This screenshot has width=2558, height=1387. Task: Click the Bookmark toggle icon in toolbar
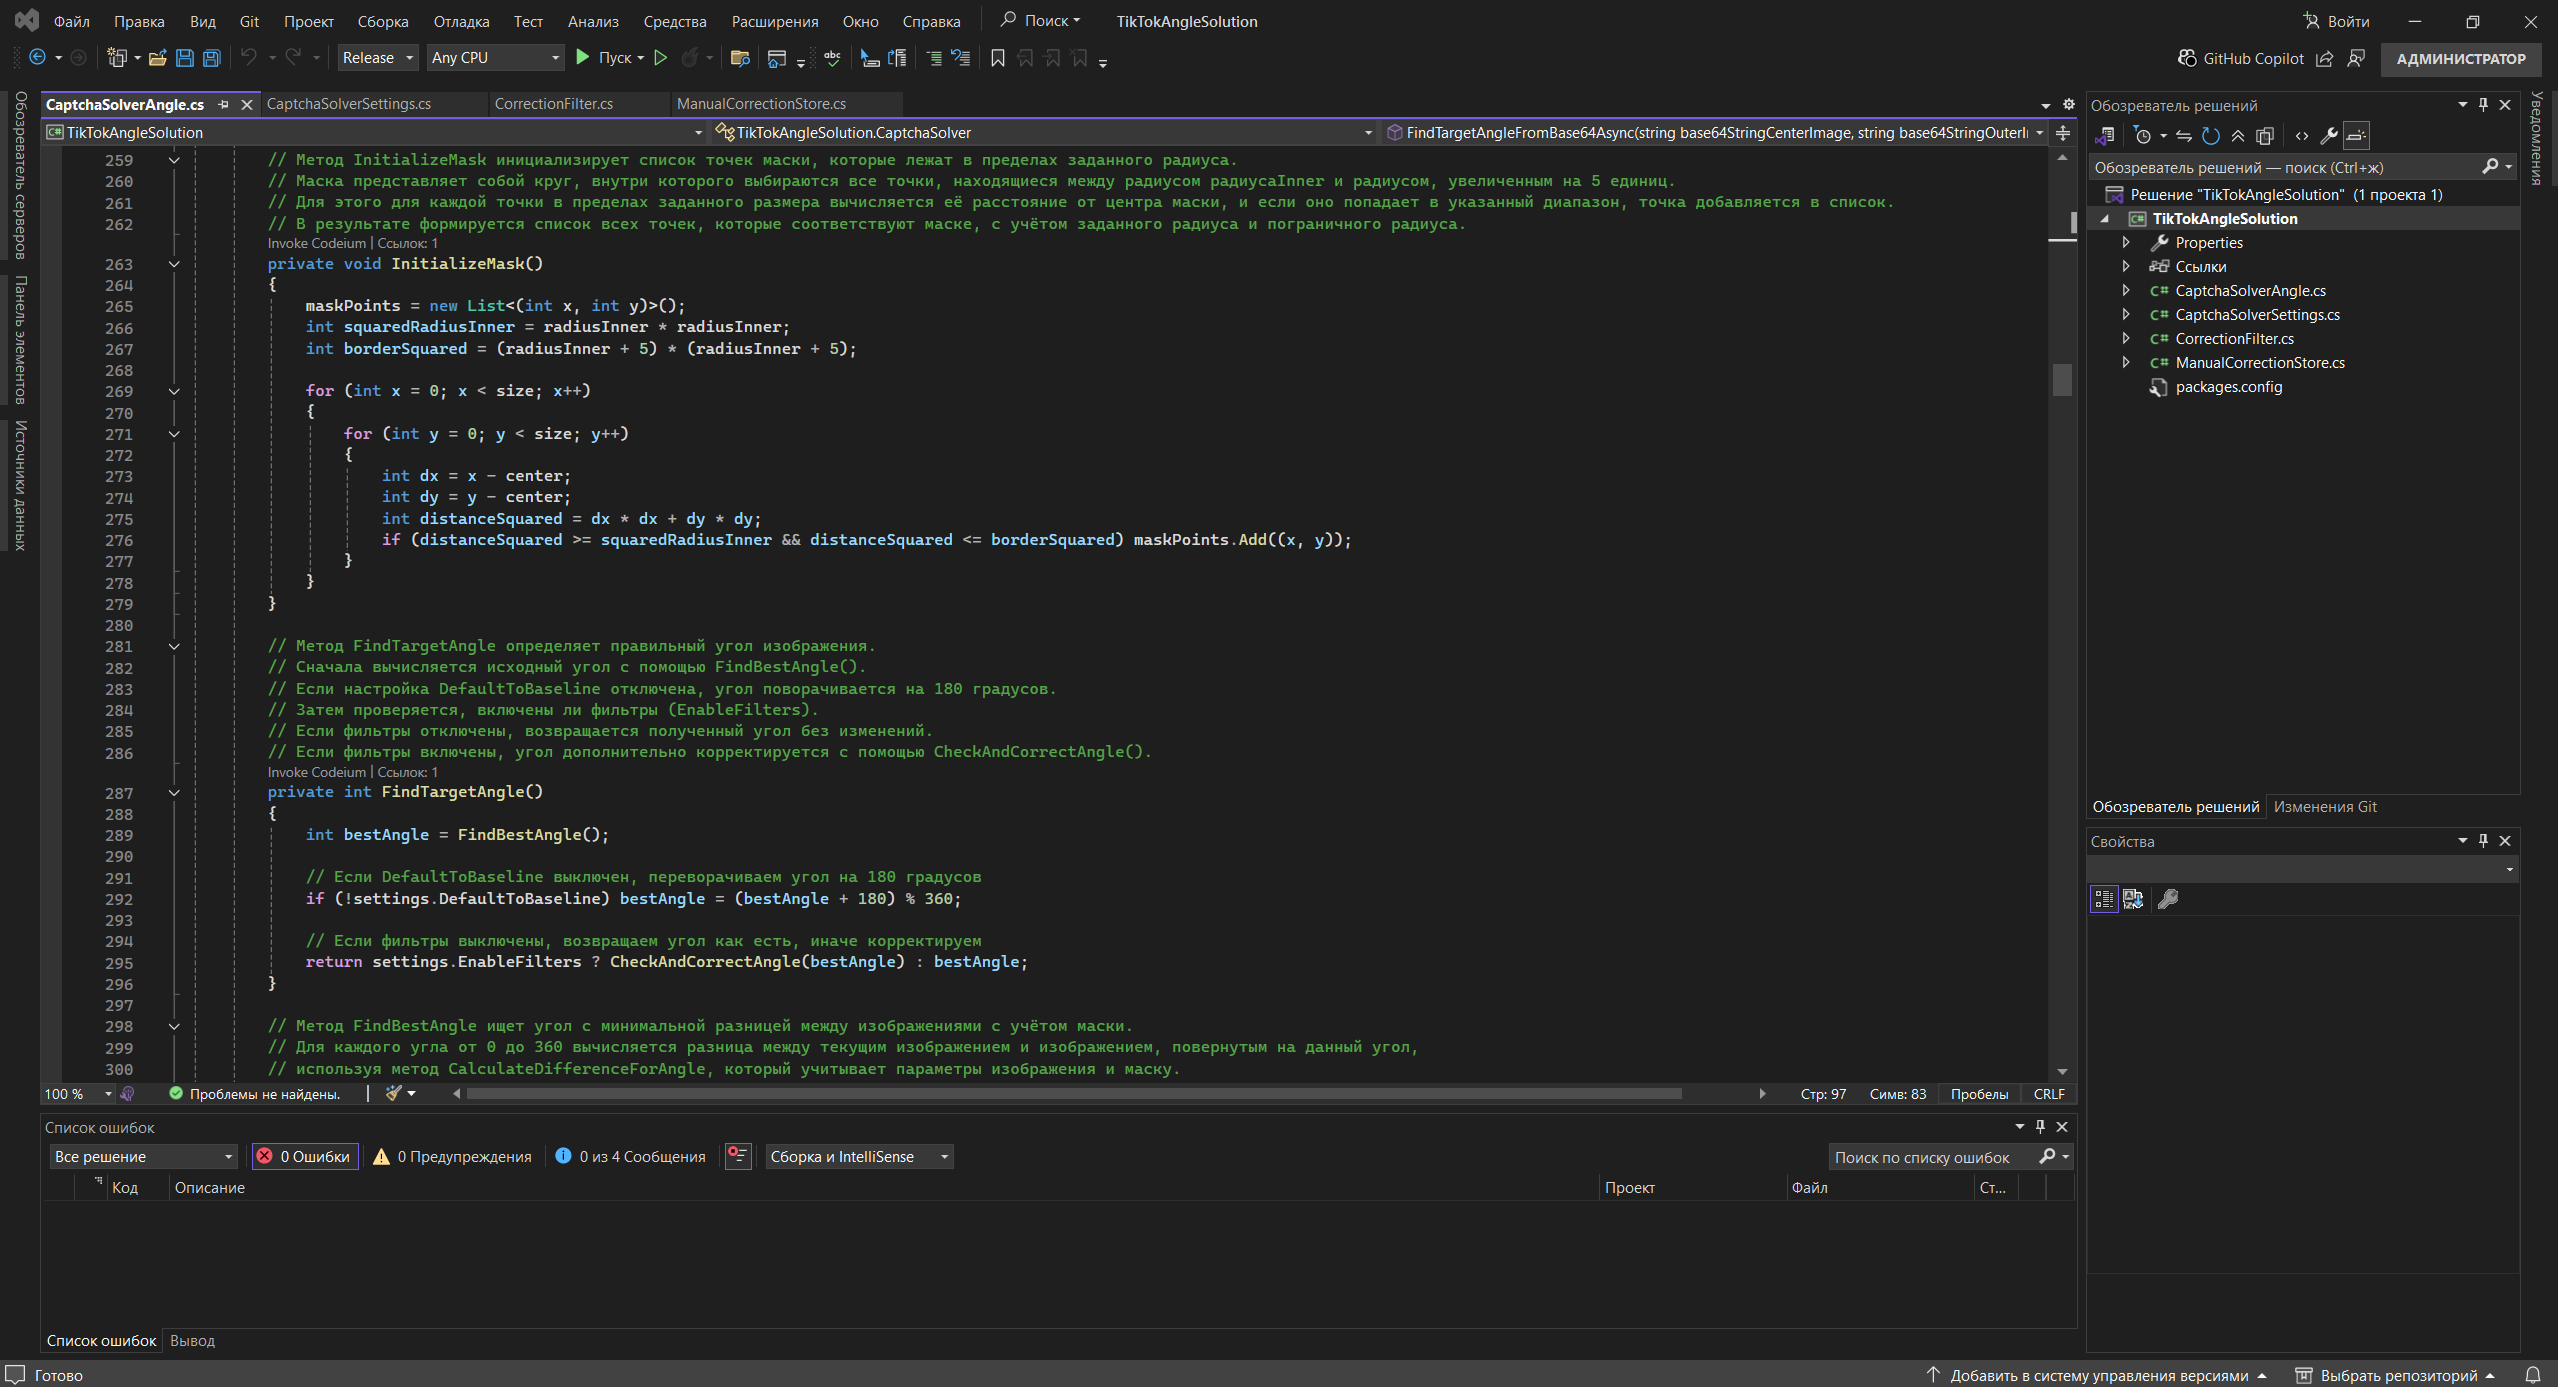click(x=997, y=58)
